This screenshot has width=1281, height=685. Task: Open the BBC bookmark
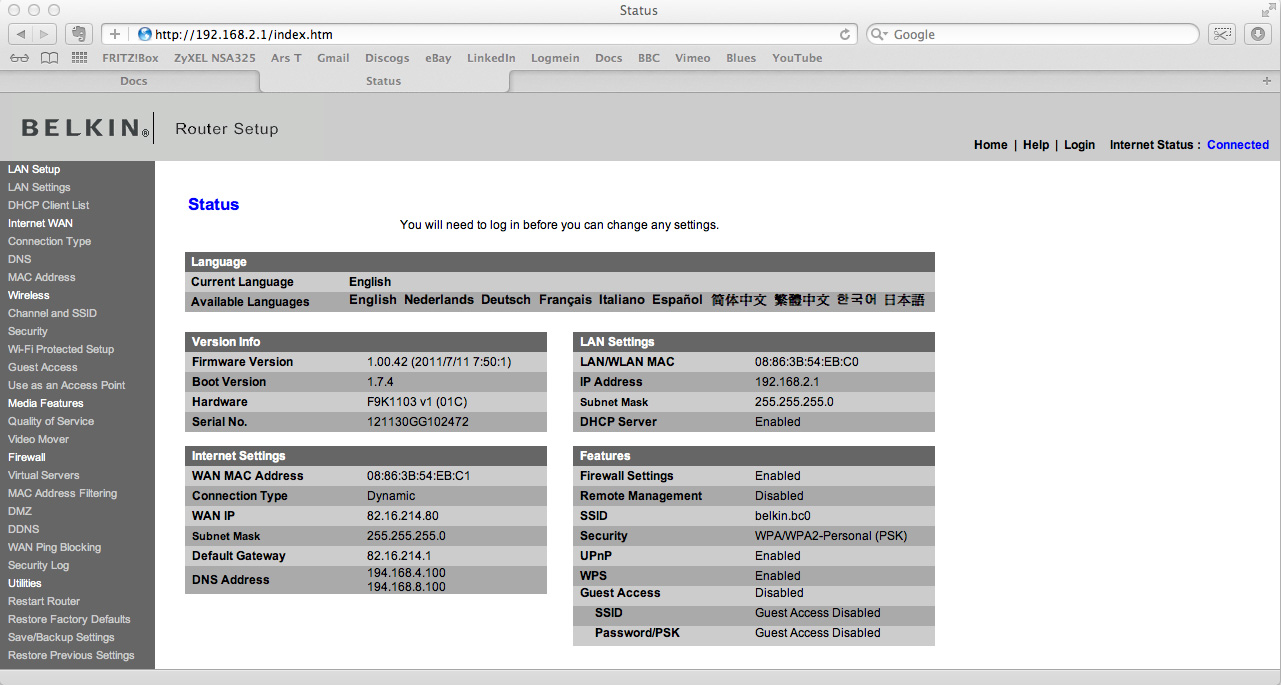point(649,58)
